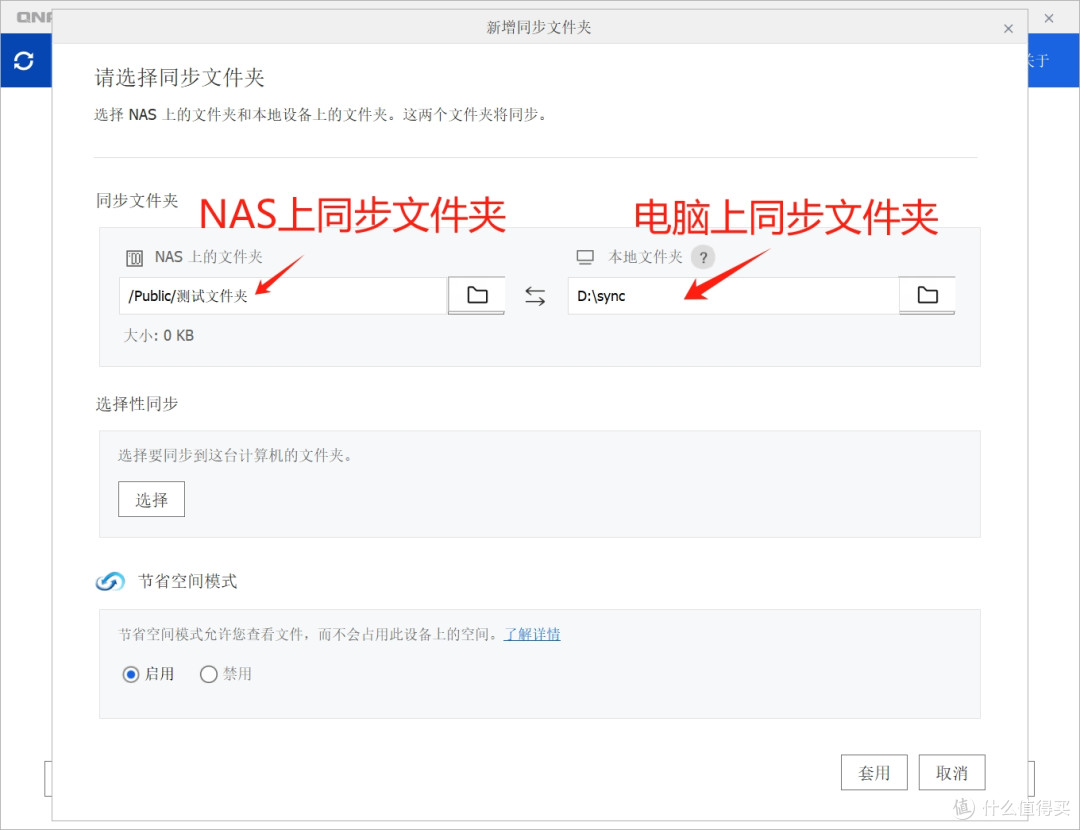Apply settings with the 套用 button
Viewport: 1080px width, 830px height.
[874, 773]
